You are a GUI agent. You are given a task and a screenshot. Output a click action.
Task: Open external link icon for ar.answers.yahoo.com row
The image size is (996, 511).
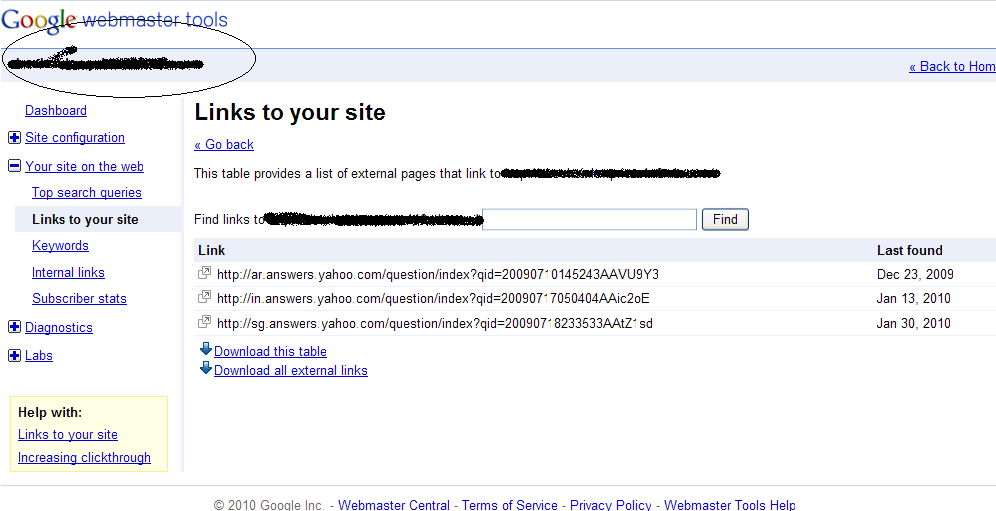pos(205,273)
